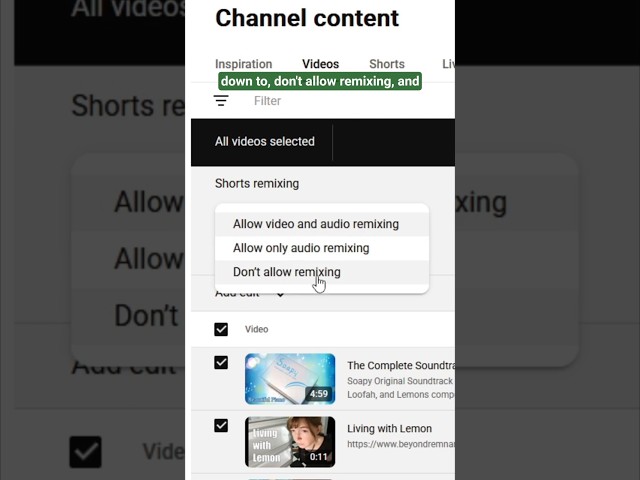640x480 pixels.
Task: Expand the Add edit dropdown arrow
Action: coord(280,295)
